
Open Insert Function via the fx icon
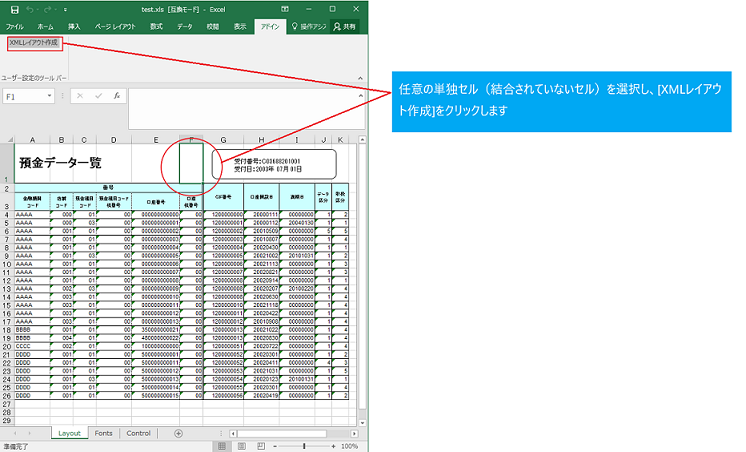(117, 96)
